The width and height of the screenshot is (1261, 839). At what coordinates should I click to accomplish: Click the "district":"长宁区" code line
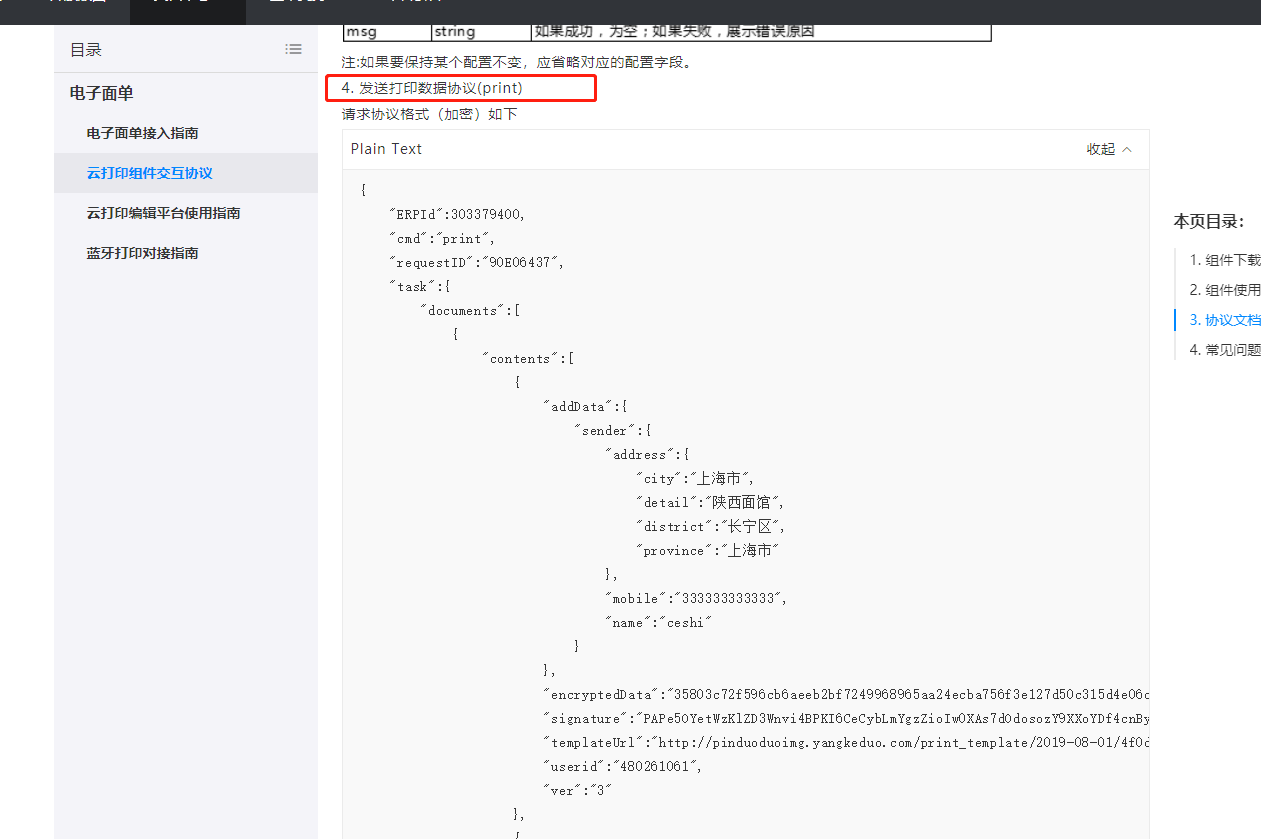[711, 527]
